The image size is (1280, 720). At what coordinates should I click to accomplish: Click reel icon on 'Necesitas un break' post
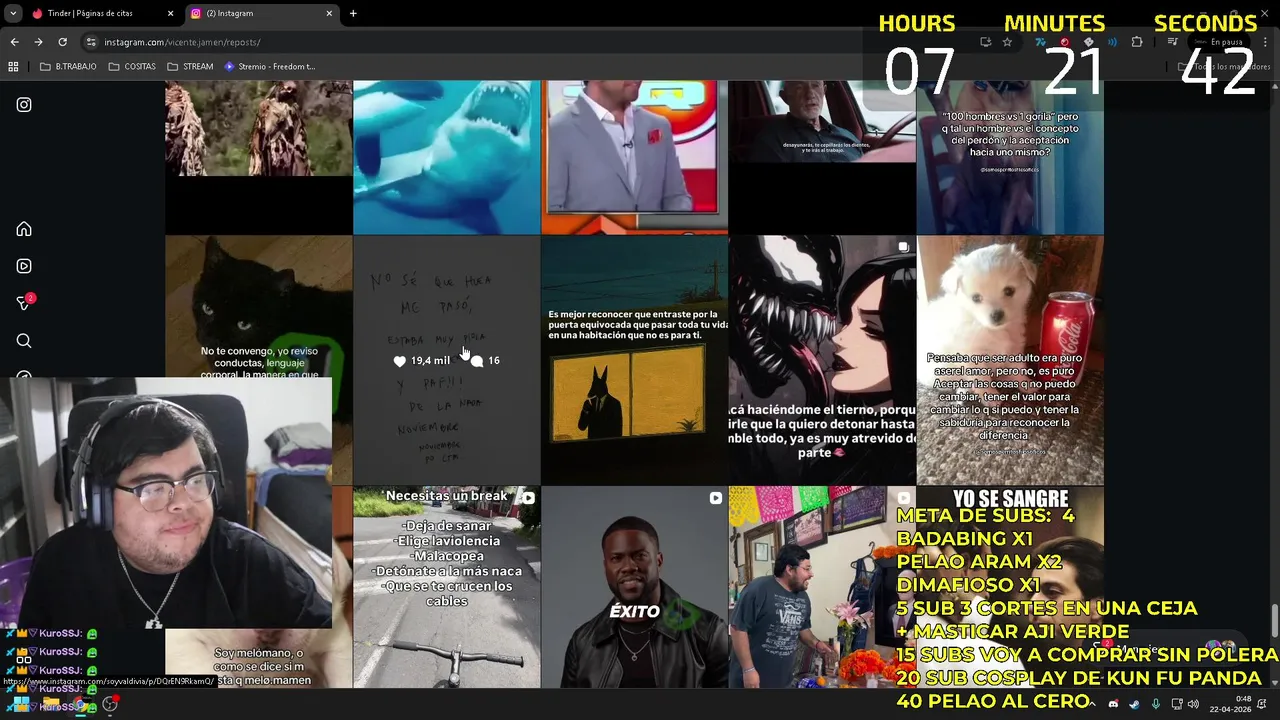[x=527, y=498]
